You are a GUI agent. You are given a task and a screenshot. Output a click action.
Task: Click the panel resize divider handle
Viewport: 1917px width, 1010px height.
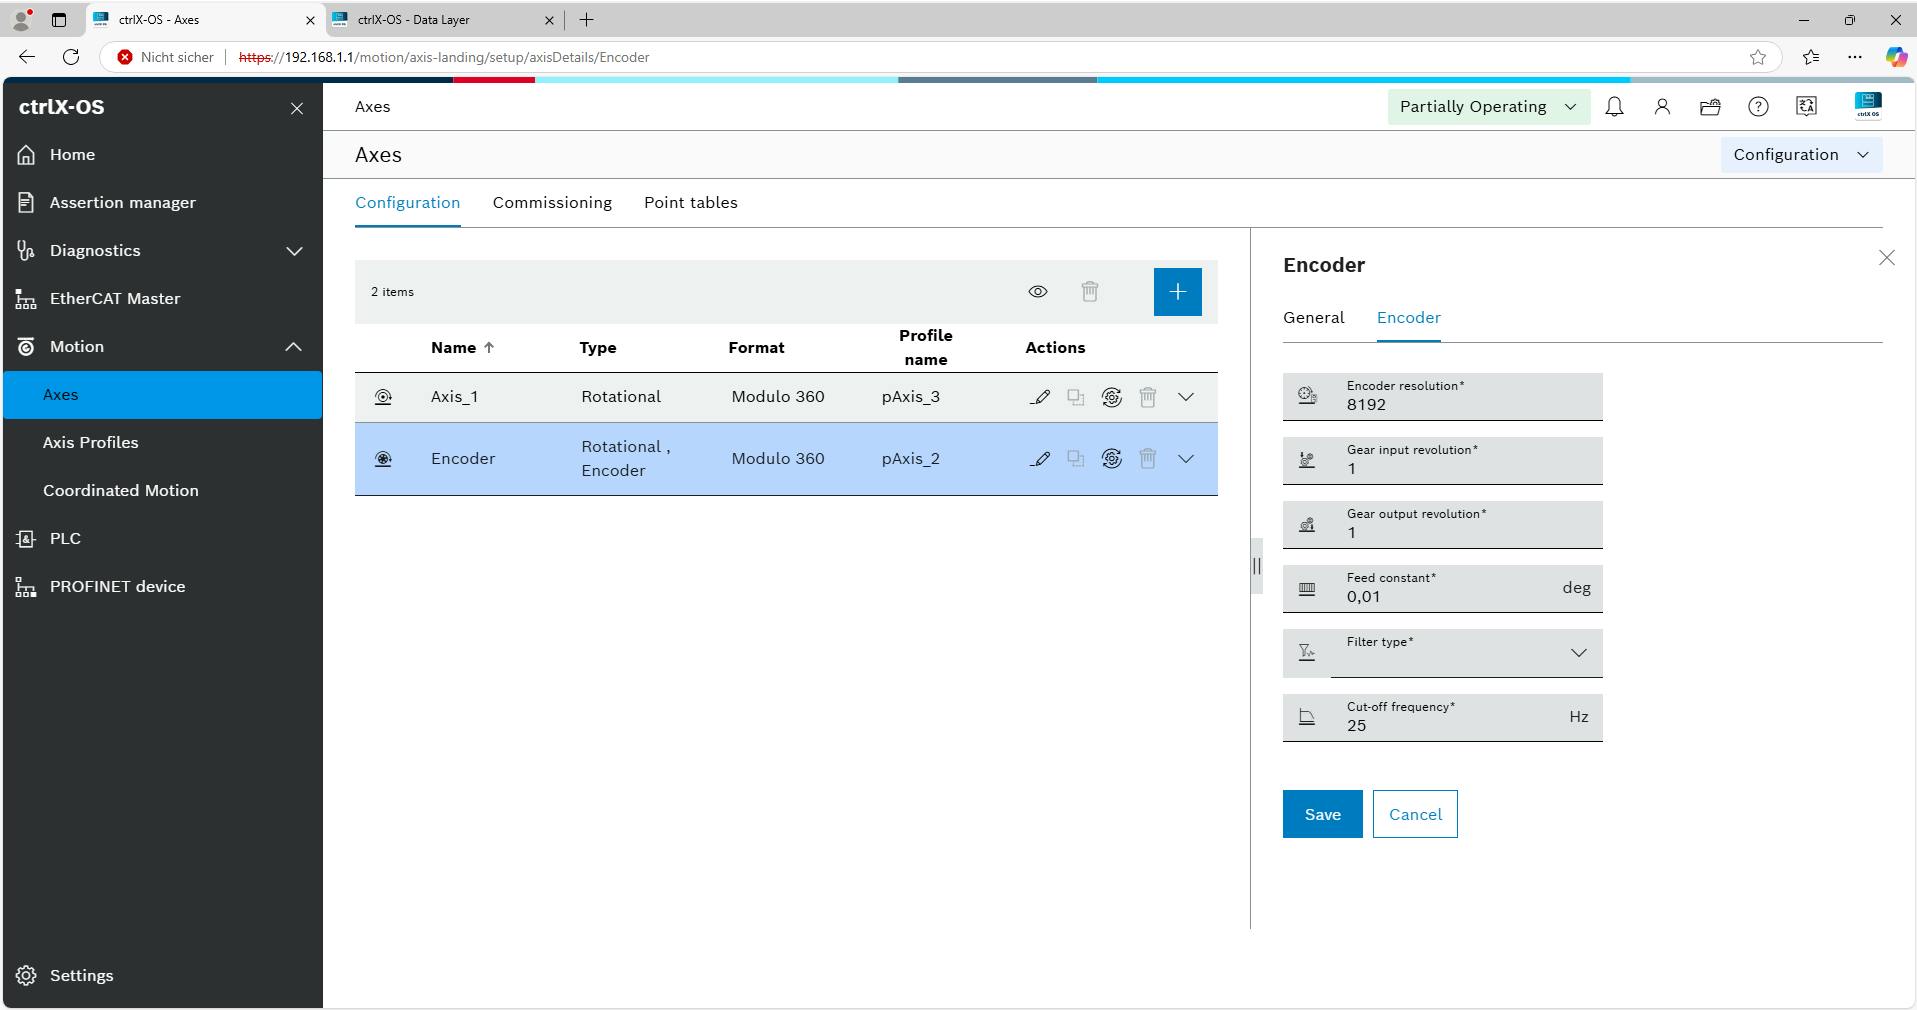click(1256, 566)
